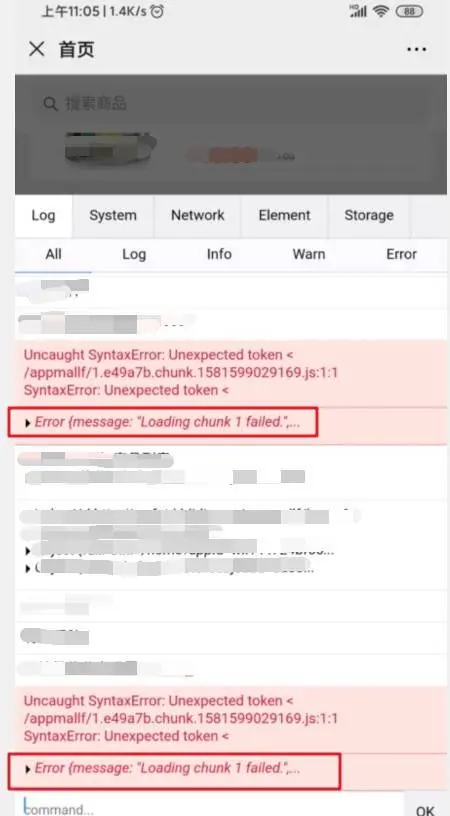
Task: Select the Log panel tab
Action: (43, 215)
